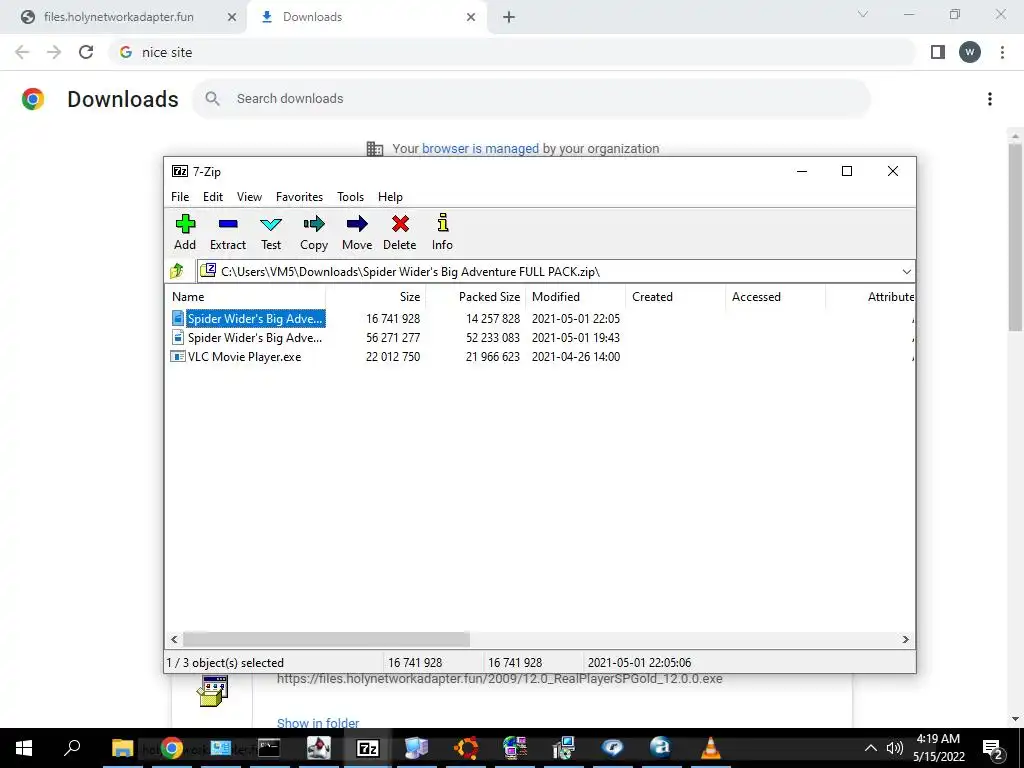Viewport: 1024px width, 768px height.
Task: Open Chrome three-dot main menu
Action: [1002, 52]
